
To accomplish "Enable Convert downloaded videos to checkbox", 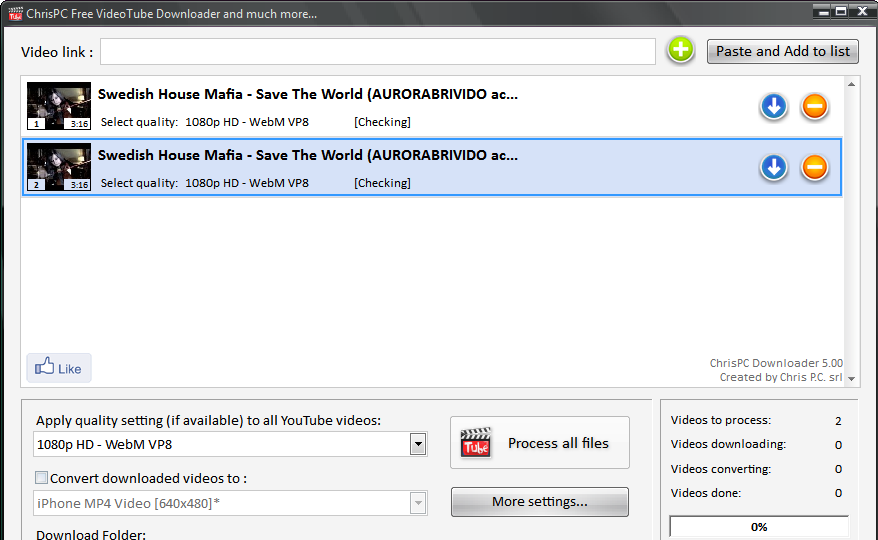I will [41, 477].
